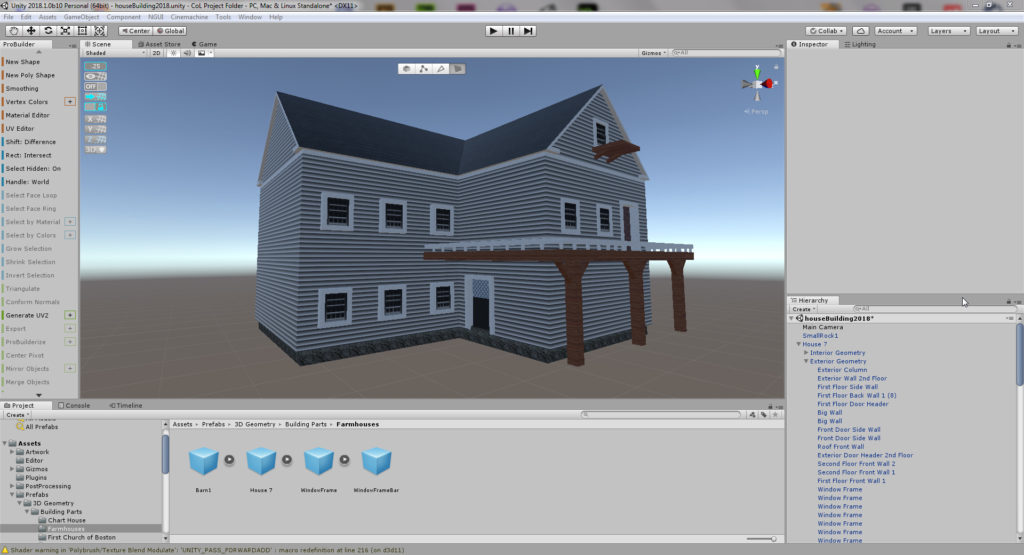
Task: Toggle scene lighting with the sun icon
Action: coord(172,53)
